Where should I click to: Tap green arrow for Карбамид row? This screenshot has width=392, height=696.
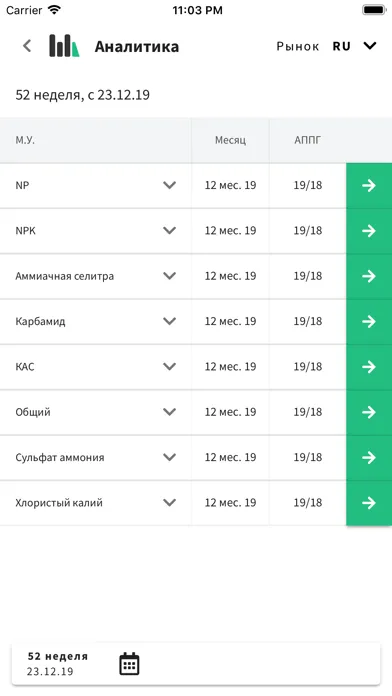[369, 321]
